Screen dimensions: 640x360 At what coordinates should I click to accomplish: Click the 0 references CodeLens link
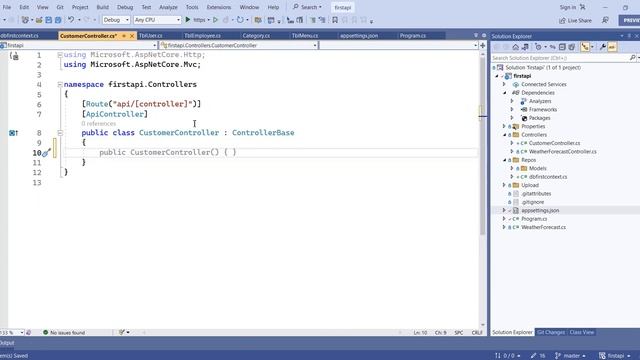click(x=98, y=123)
